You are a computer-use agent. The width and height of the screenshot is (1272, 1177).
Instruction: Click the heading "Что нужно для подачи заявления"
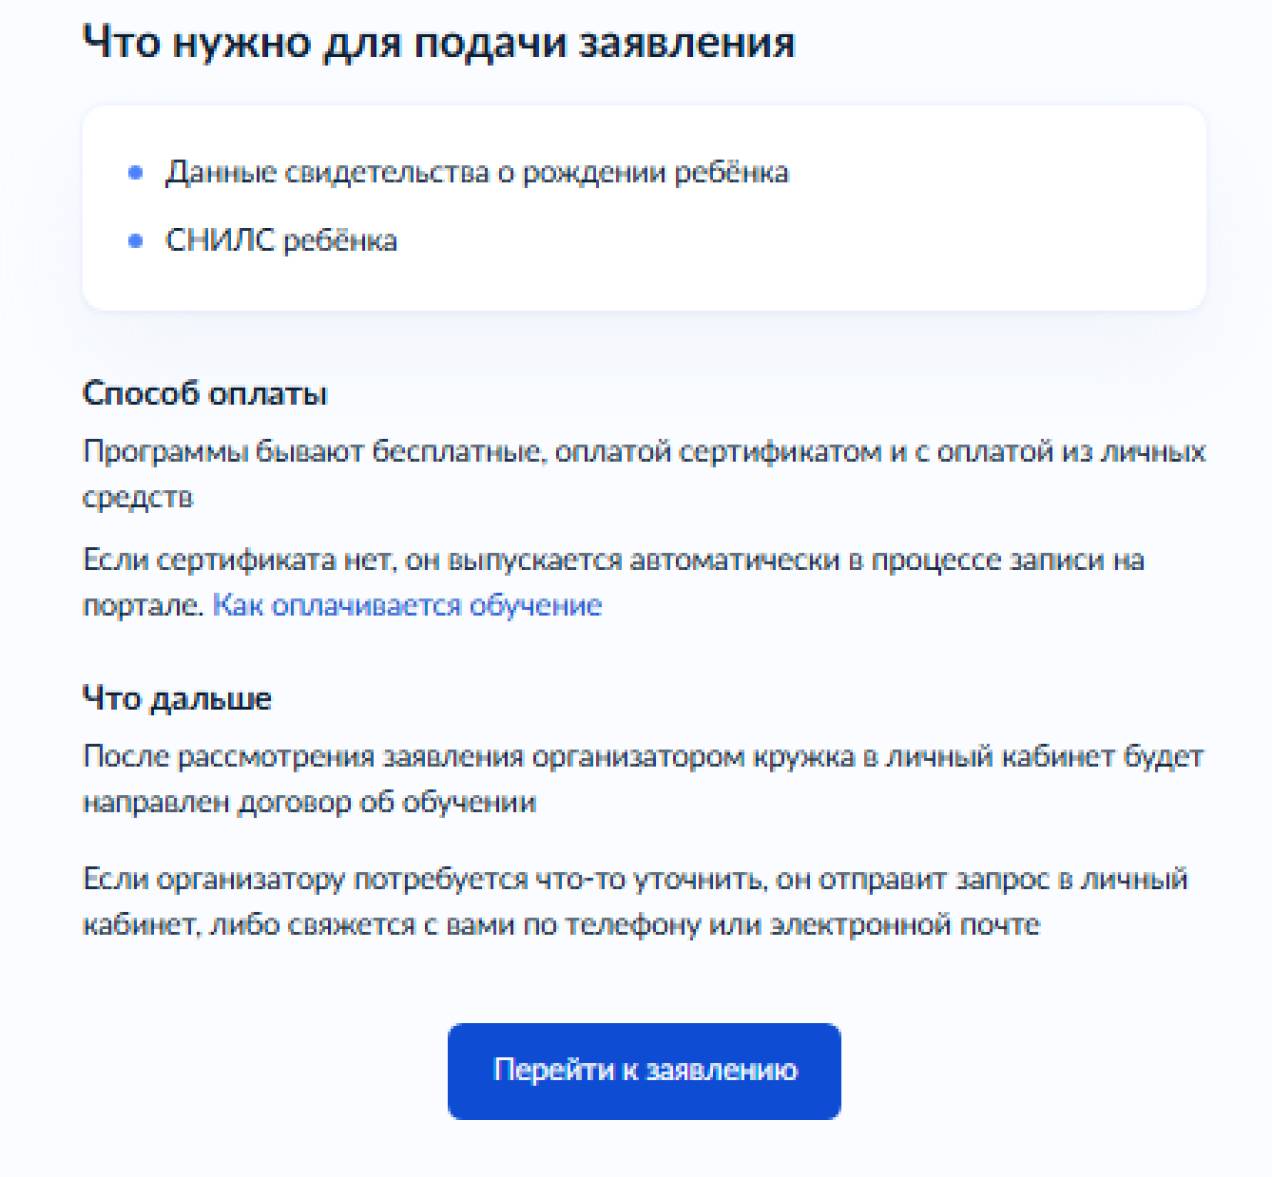(438, 43)
